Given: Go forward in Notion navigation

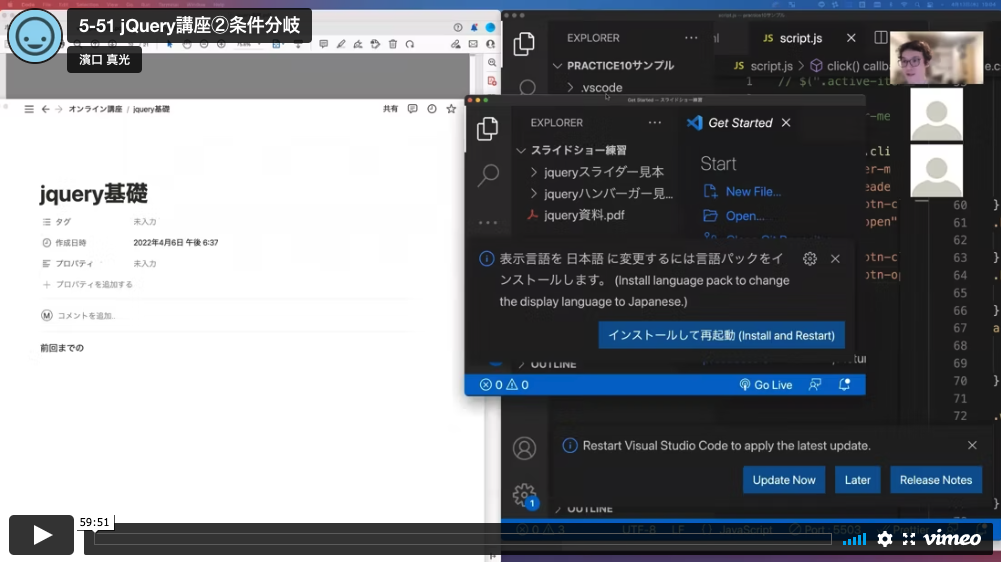Looking at the screenshot, I should coord(59,109).
